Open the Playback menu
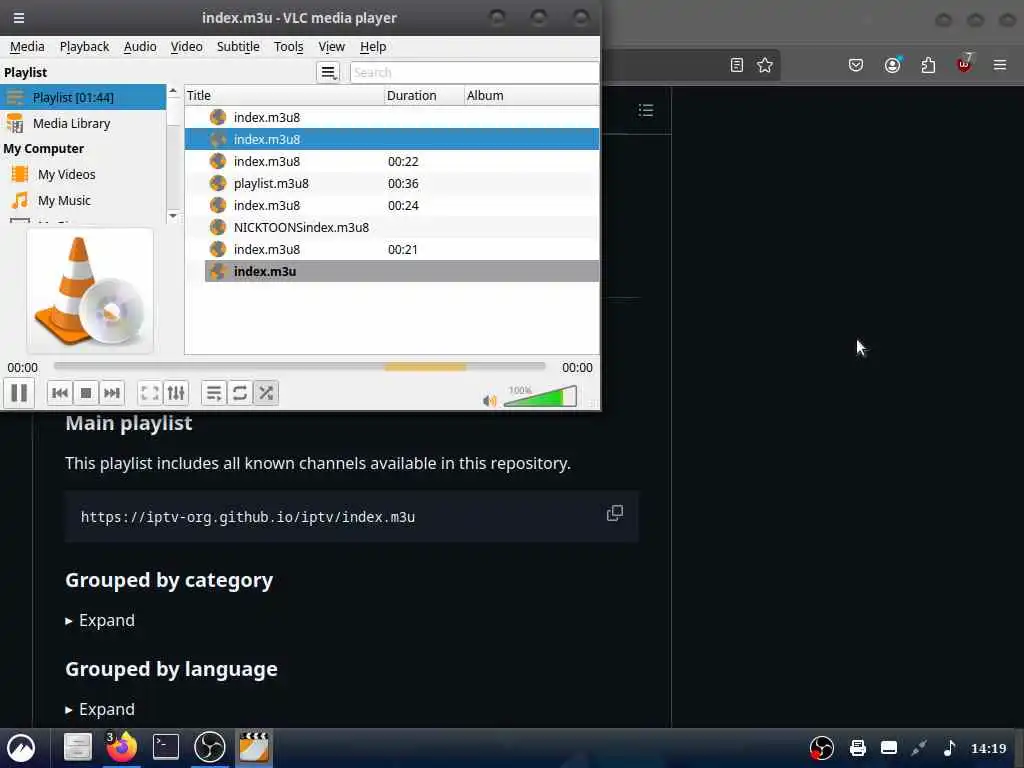 pos(84,46)
